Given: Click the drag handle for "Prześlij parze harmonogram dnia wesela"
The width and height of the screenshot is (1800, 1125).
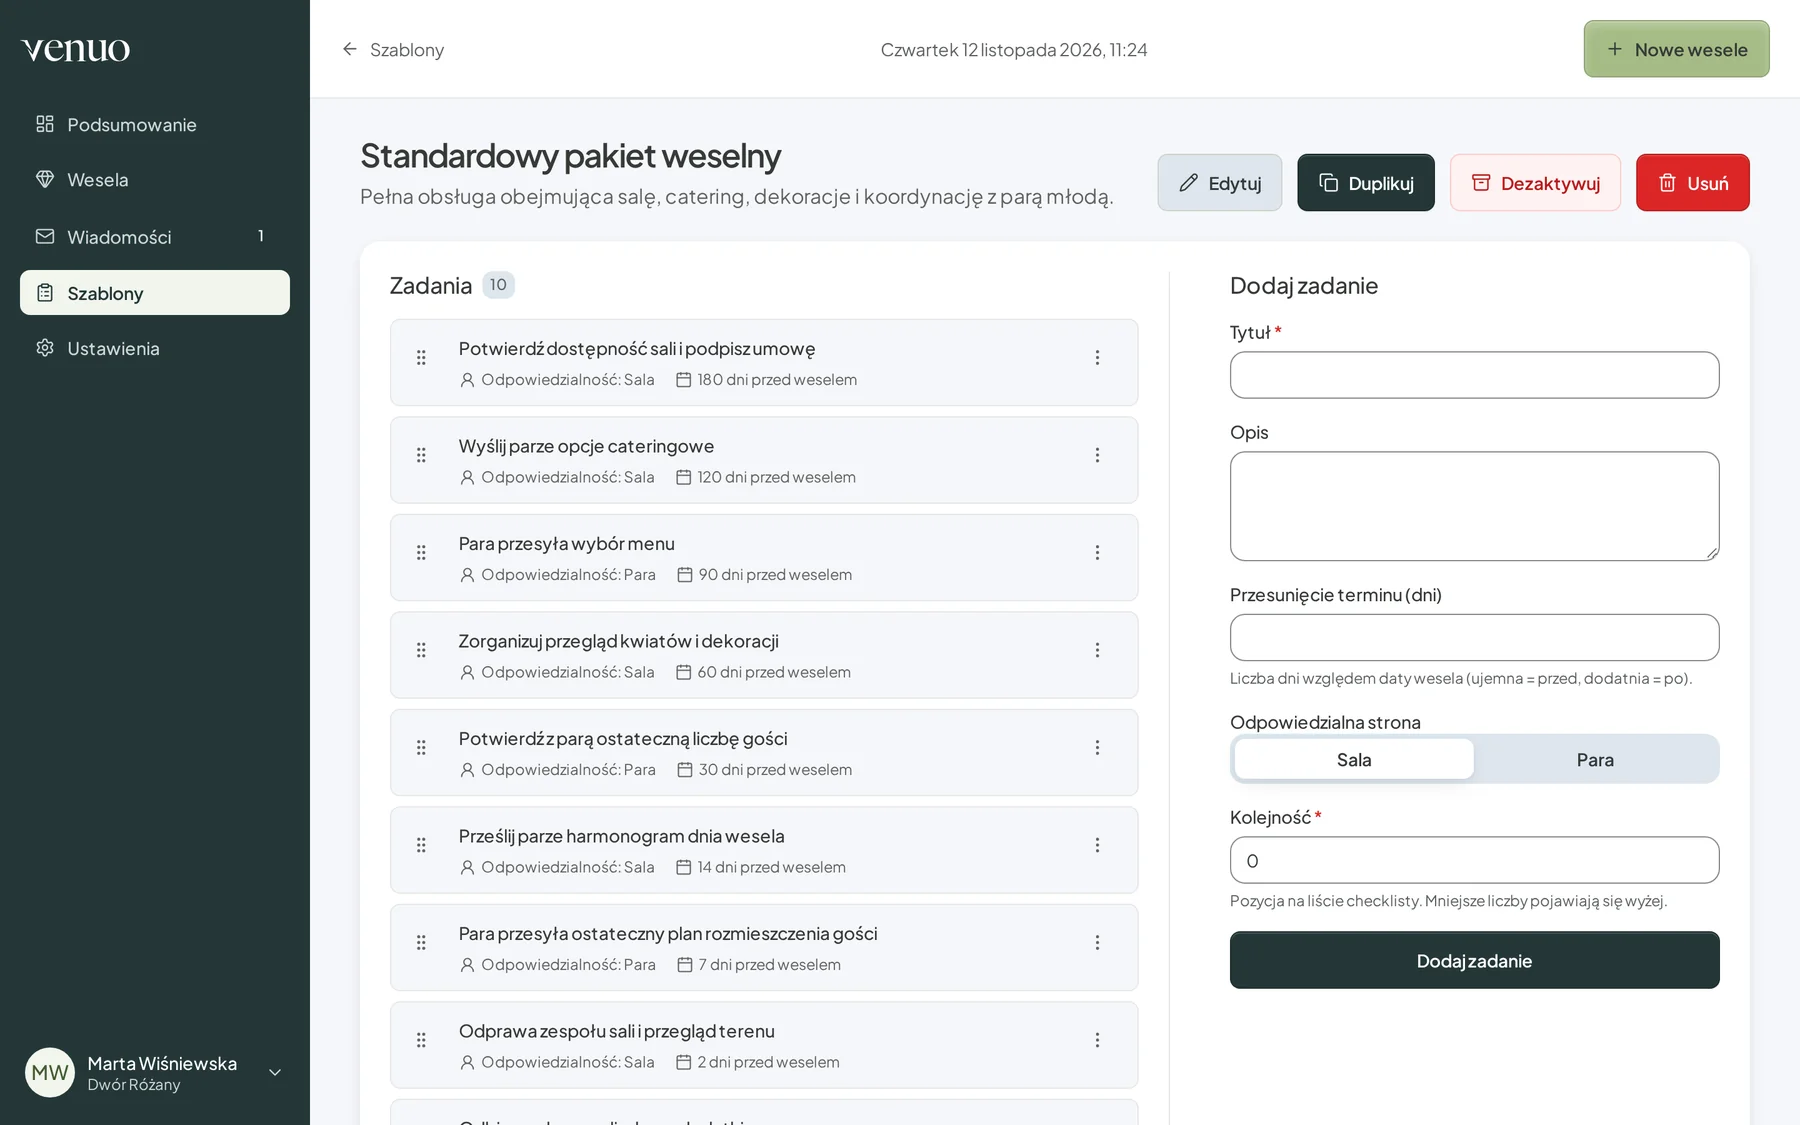Looking at the screenshot, I should [x=421, y=845].
